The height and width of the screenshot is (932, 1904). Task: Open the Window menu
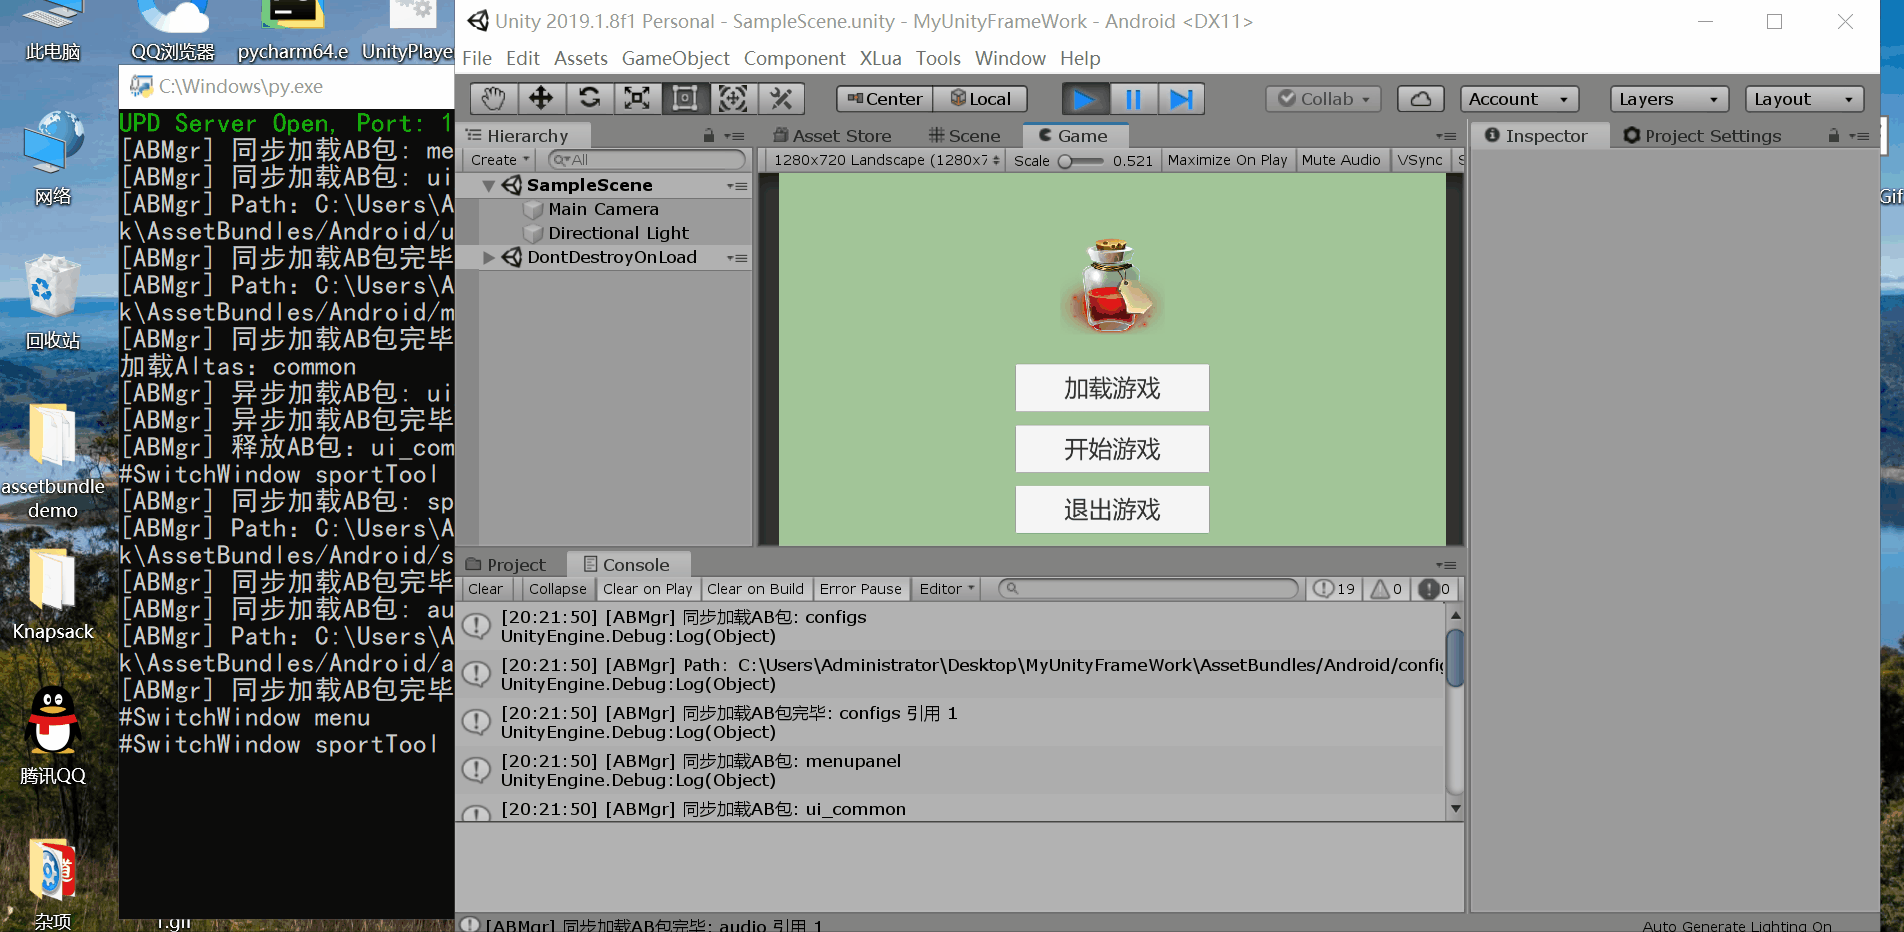pos(1010,58)
